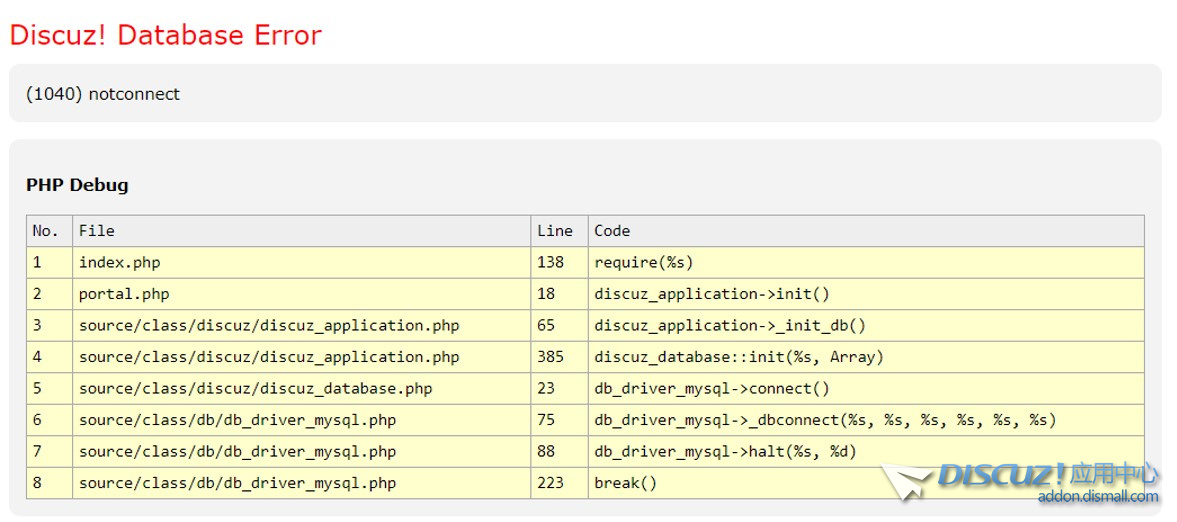Open the addon.dismall.com watermark link

tap(1097, 497)
